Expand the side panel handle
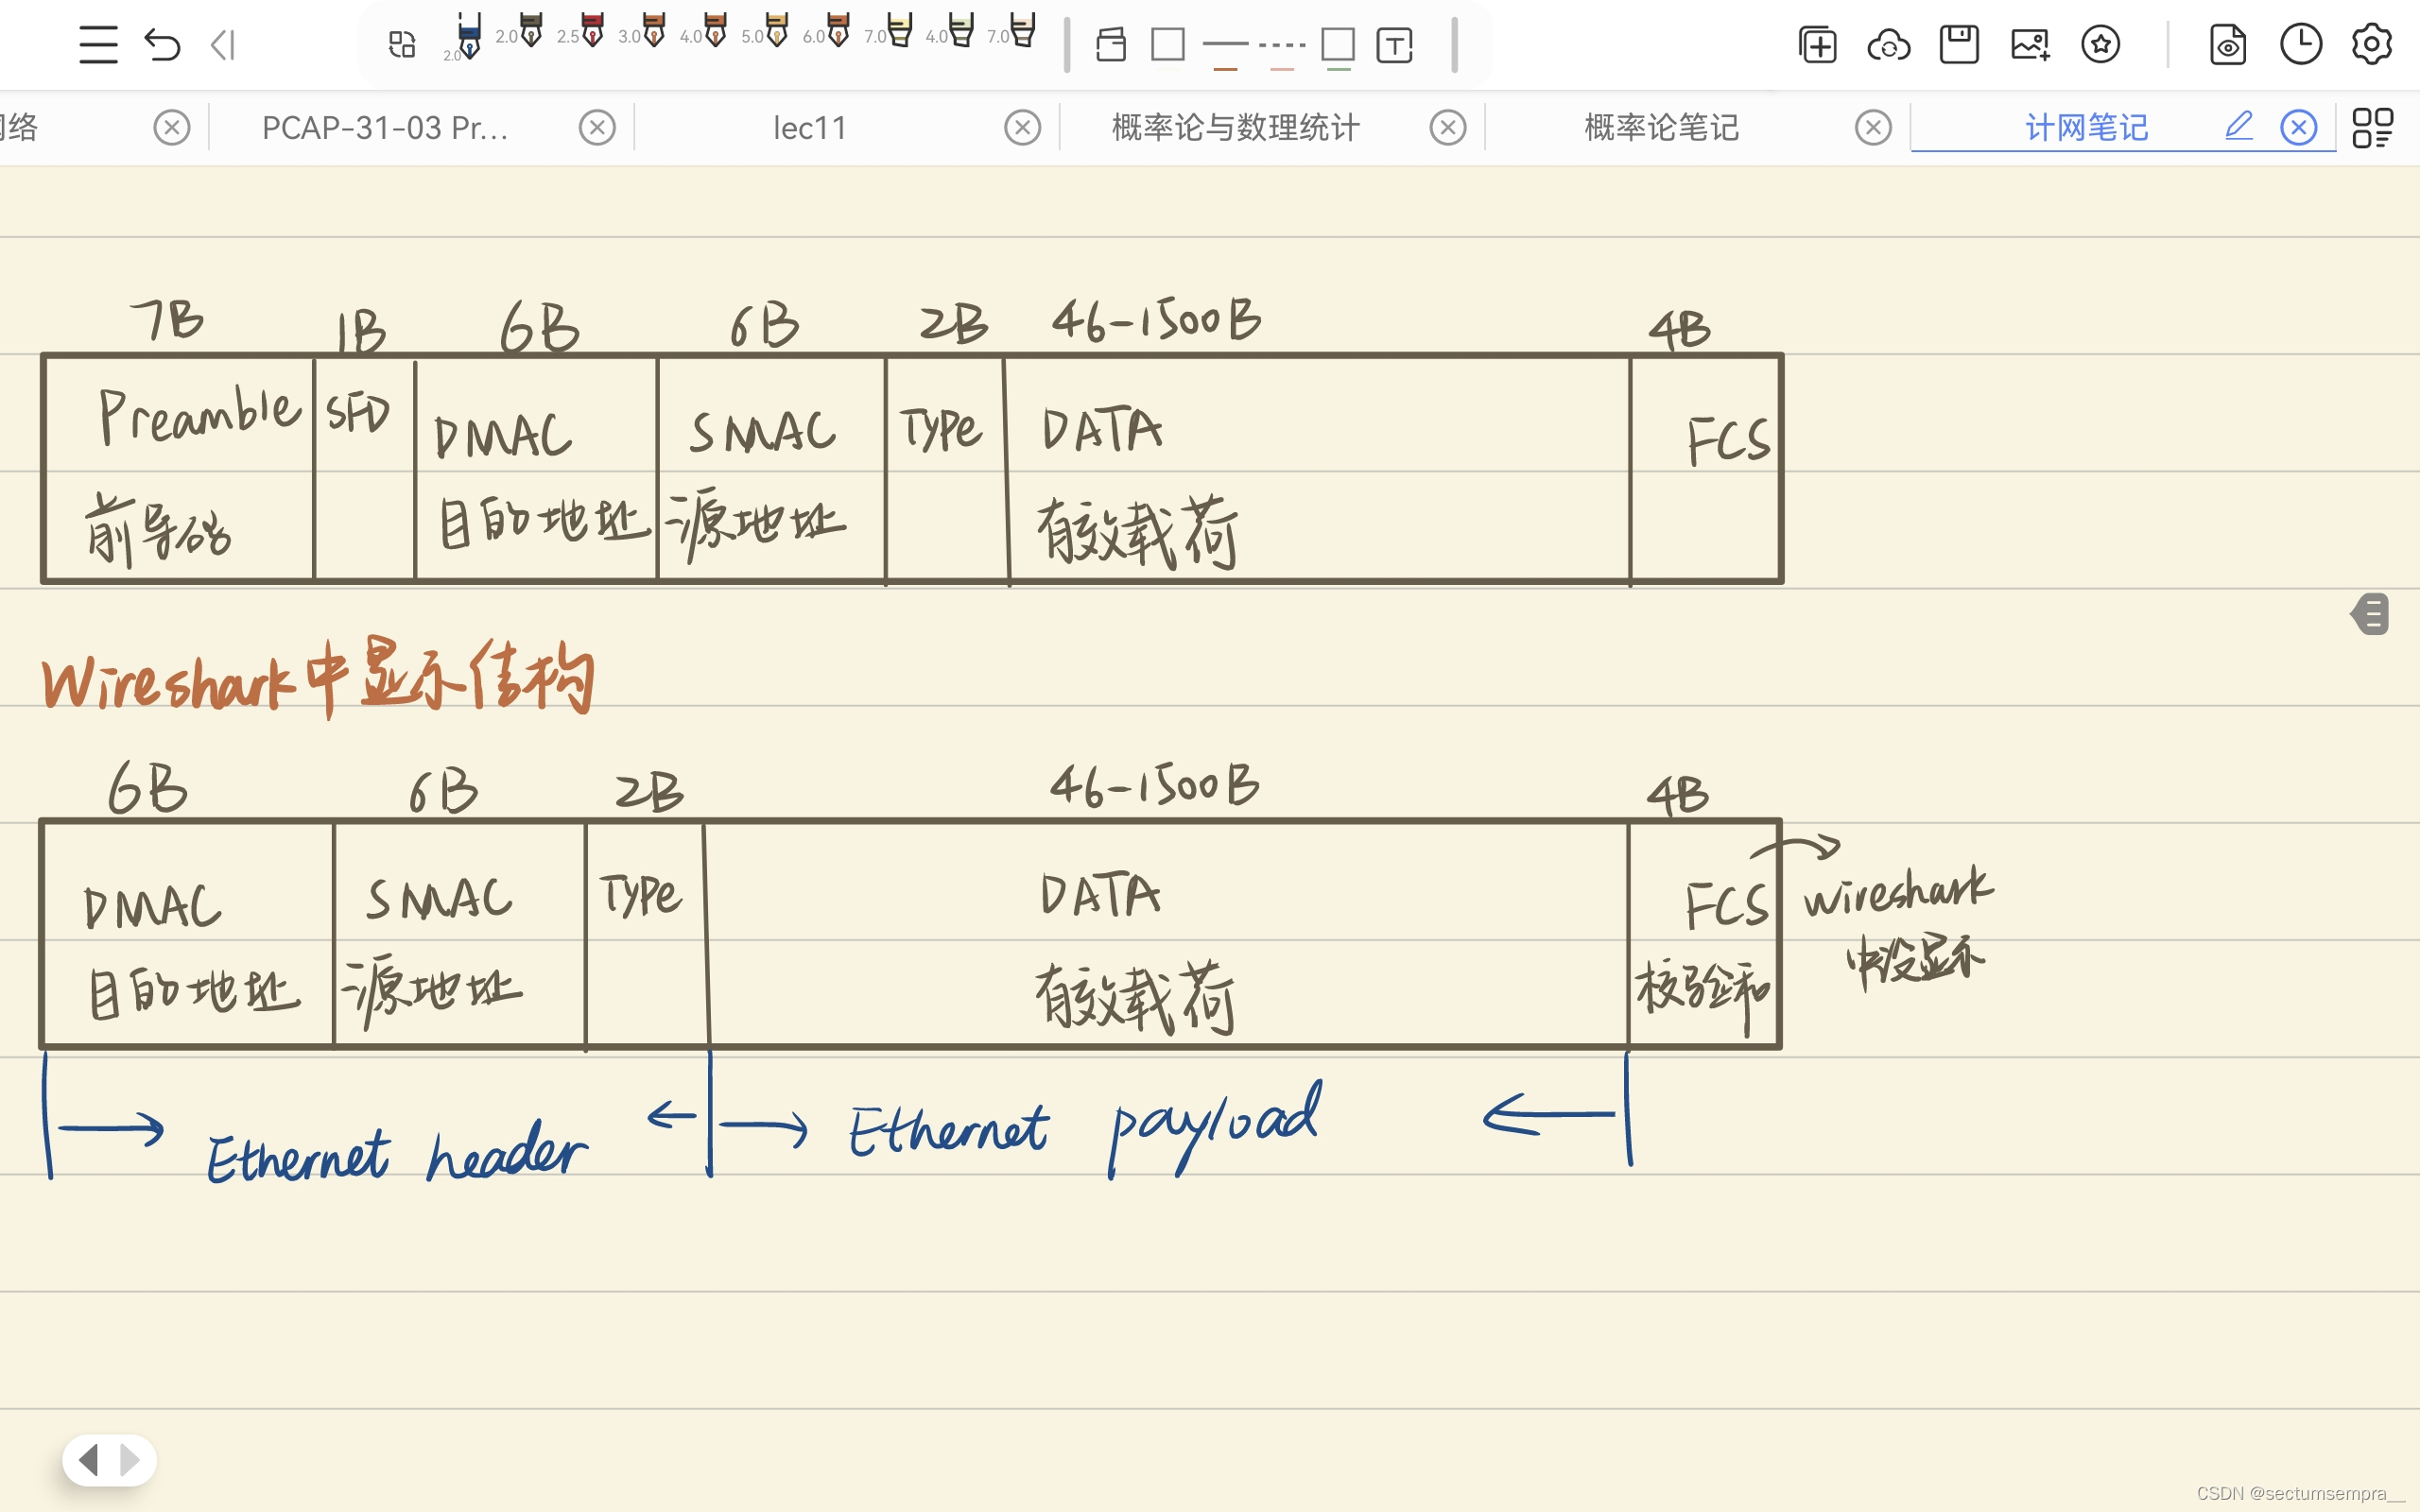2420x1512 pixels. (2371, 614)
